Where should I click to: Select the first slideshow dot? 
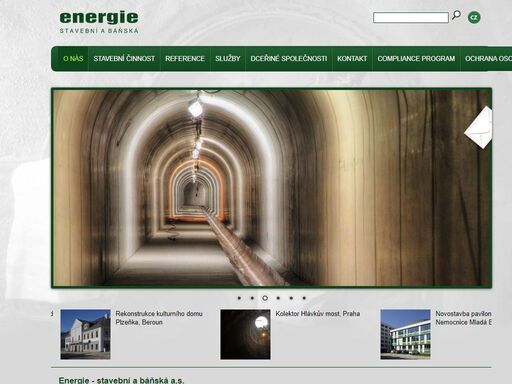point(239,298)
